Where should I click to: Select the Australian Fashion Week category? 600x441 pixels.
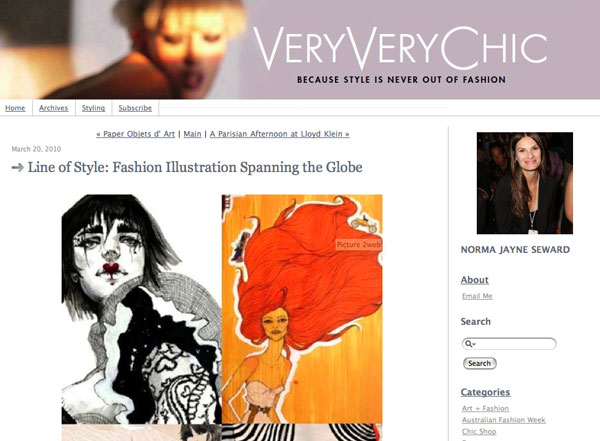tap(504, 420)
